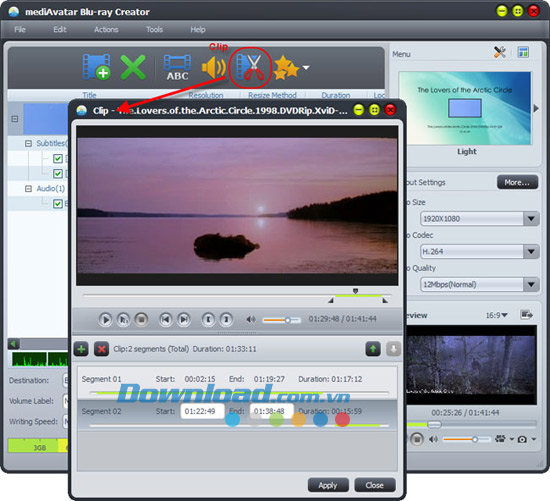Mute main preview speaker icon
Viewport: 550px width, 501px height.
(x=434, y=439)
